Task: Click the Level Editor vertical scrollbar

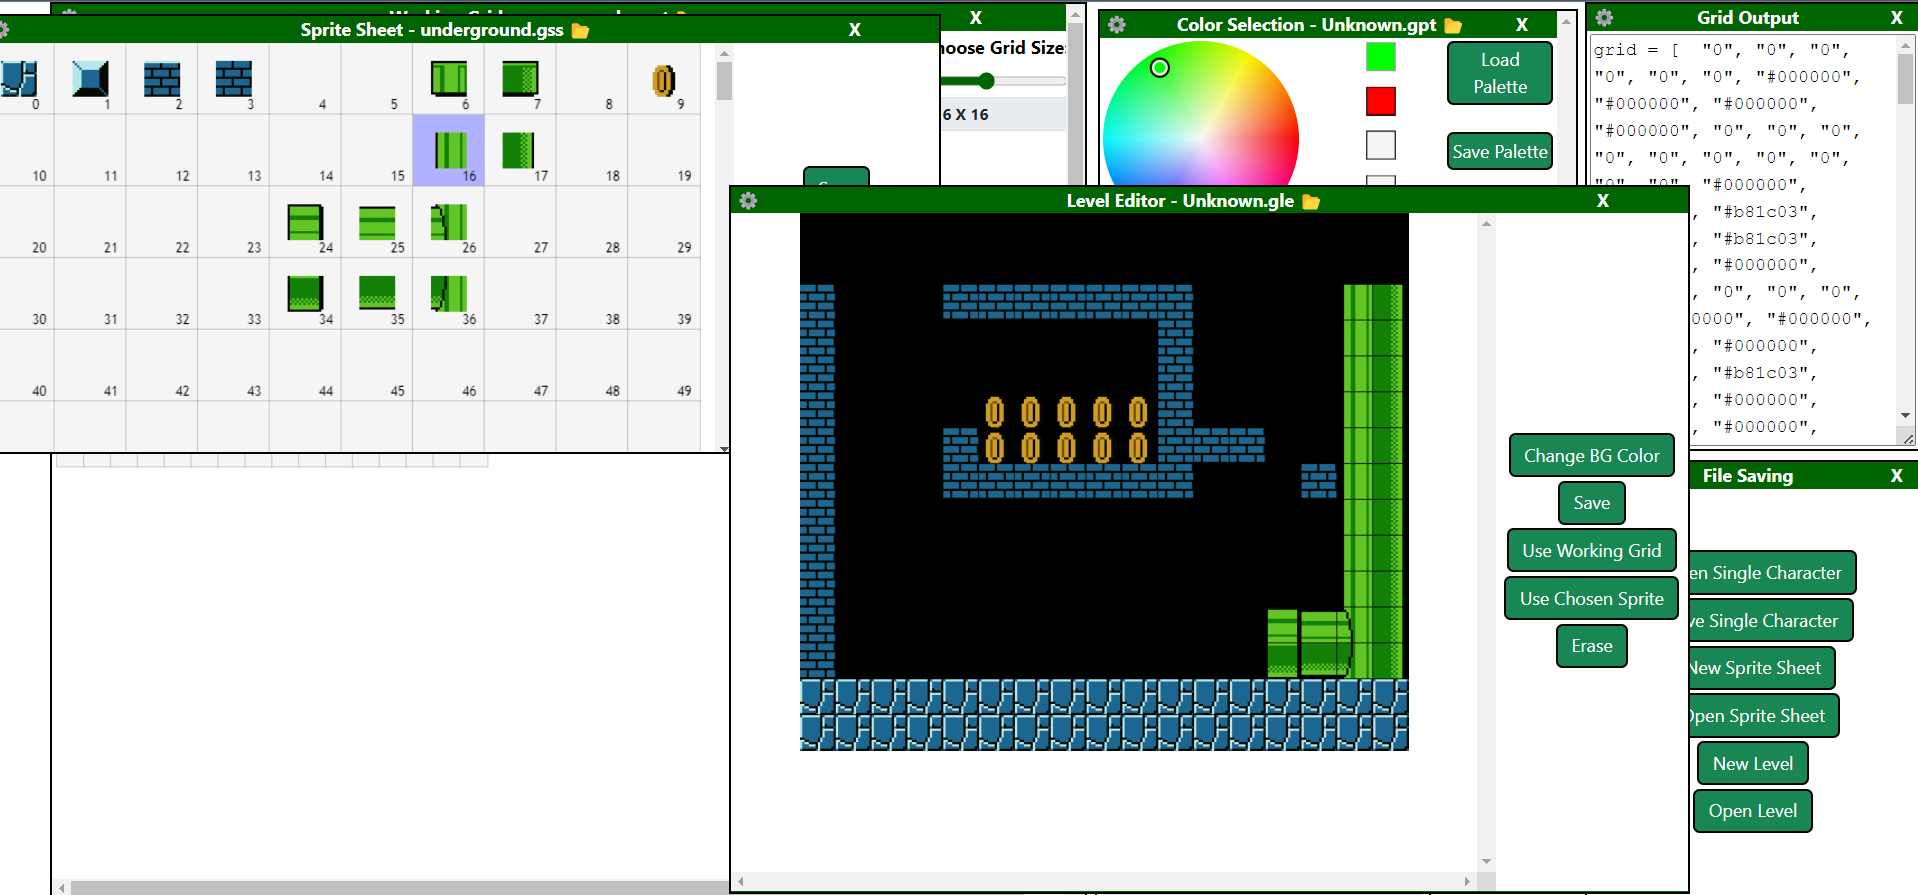Action: (x=1486, y=542)
